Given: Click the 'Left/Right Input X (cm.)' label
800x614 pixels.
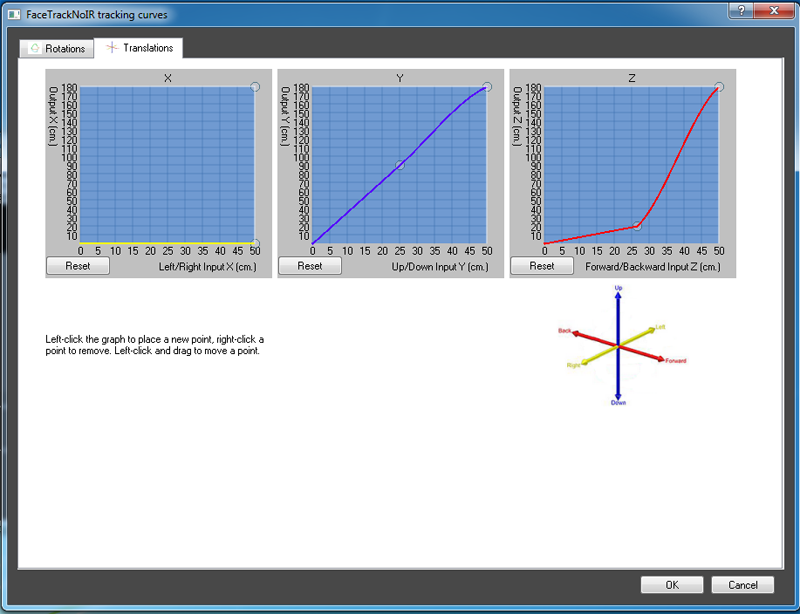Looking at the screenshot, I should pos(208,266).
